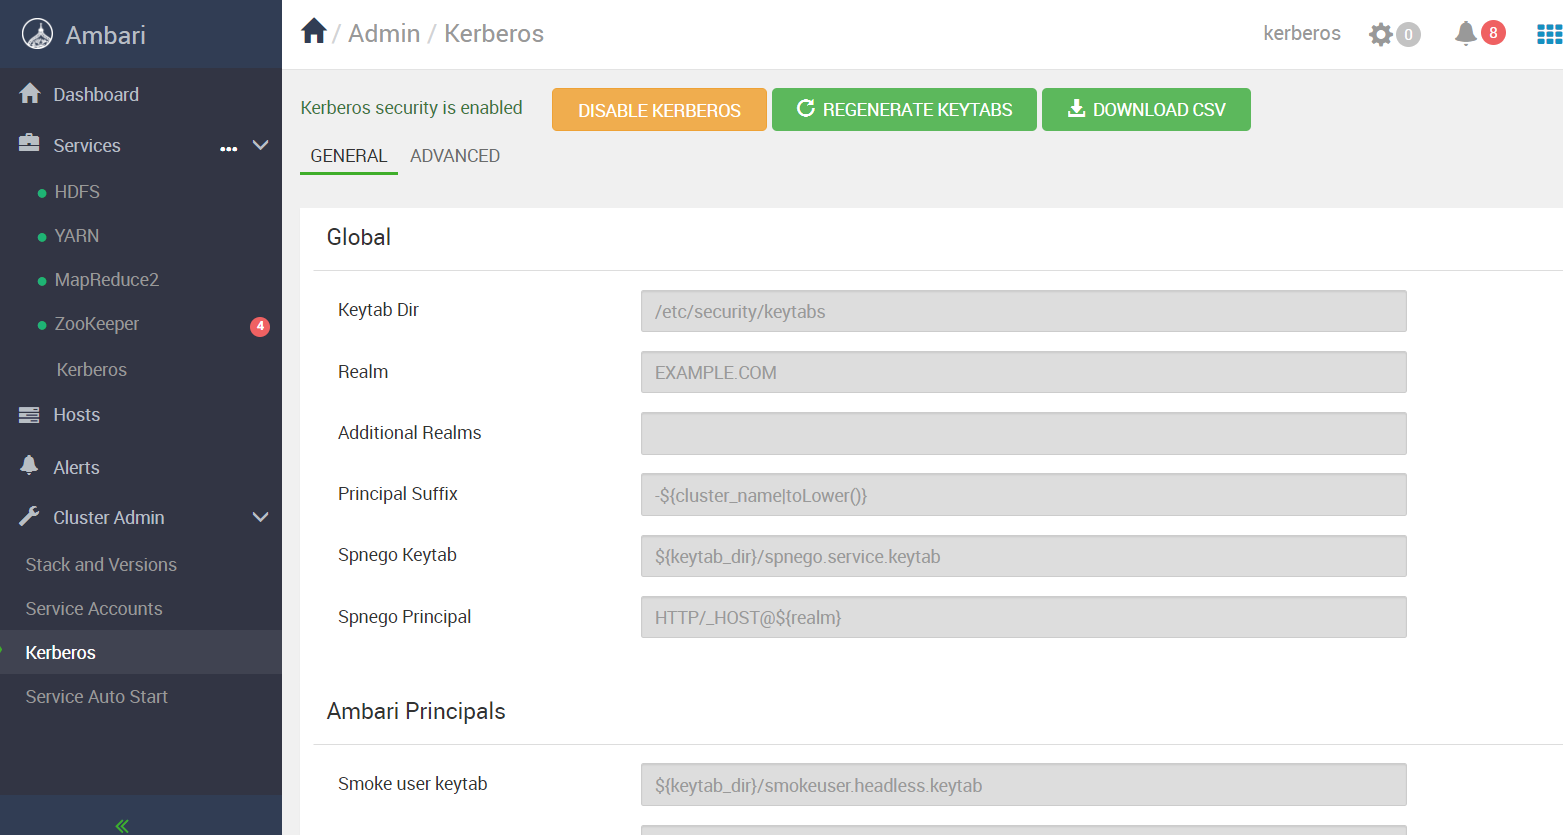The width and height of the screenshot is (1563, 835).
Task: Open Service Accounts page
Action: (94, 609)
